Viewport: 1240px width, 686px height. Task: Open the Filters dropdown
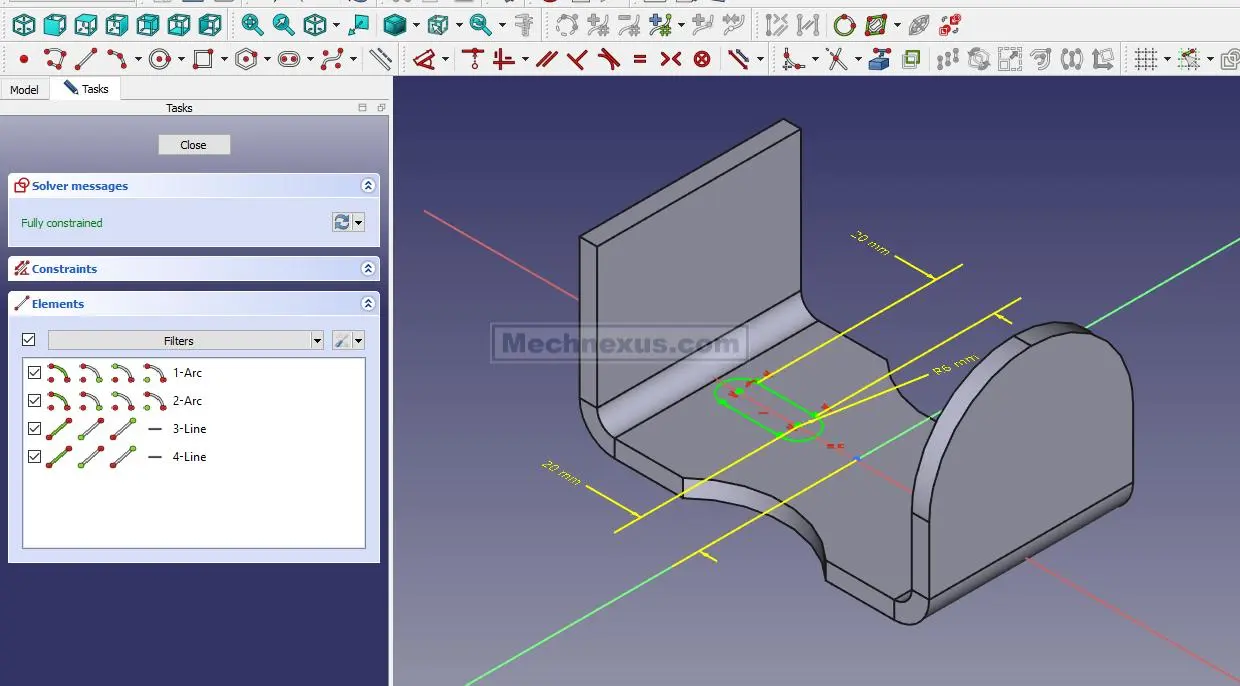click(x=317, y=341)
